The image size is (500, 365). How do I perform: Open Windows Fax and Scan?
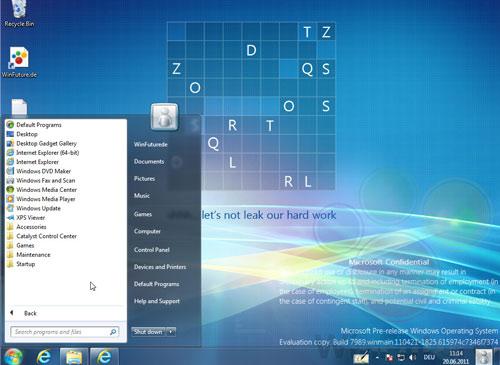pyautogui.click(x=41, y=180)
